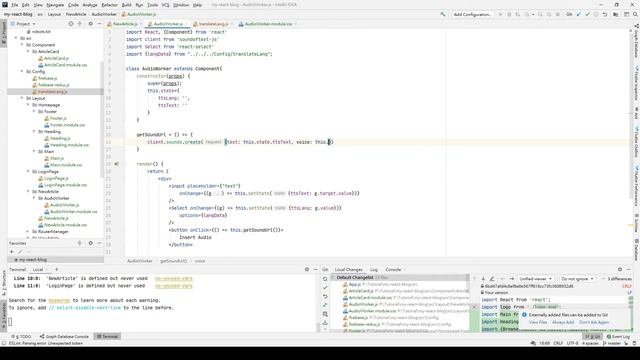Switch to the translateLang.js editor tab
Screen dimensions: 640x360
[x=213, y=24]
